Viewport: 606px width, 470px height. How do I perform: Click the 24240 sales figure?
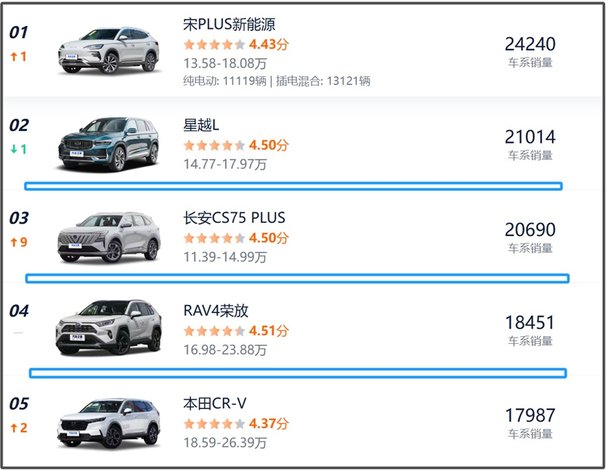[x=530, y=44]
